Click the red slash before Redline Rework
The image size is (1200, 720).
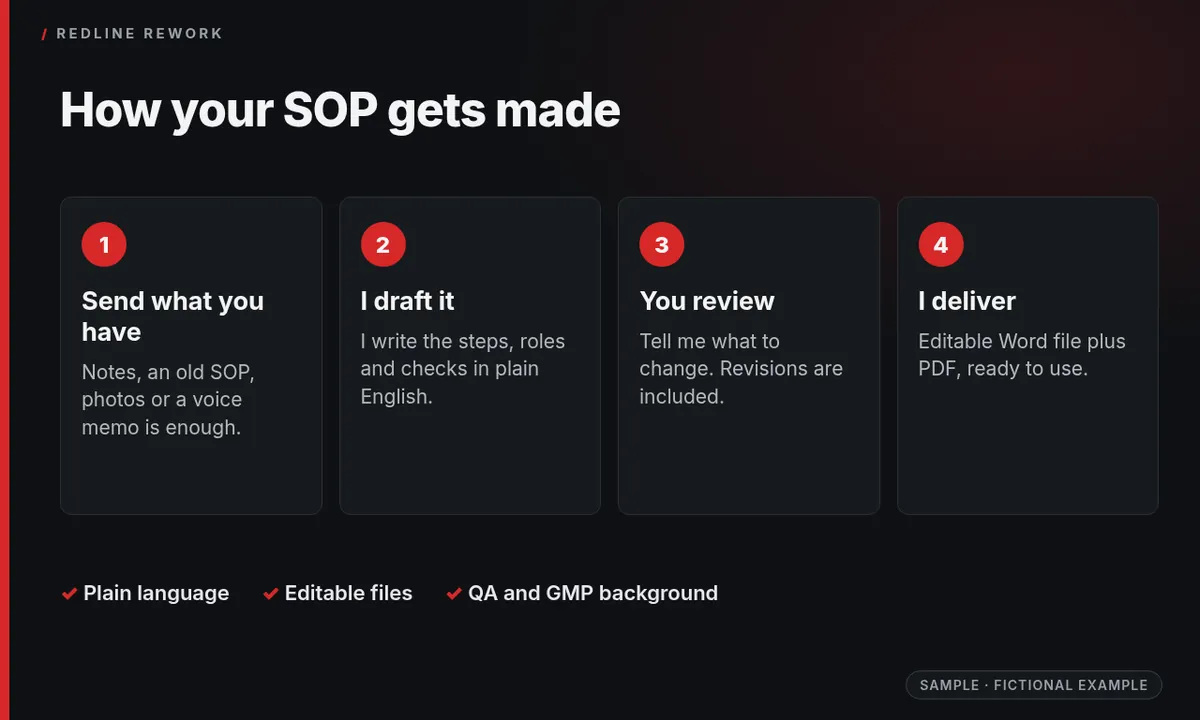(x=45, y=34)
